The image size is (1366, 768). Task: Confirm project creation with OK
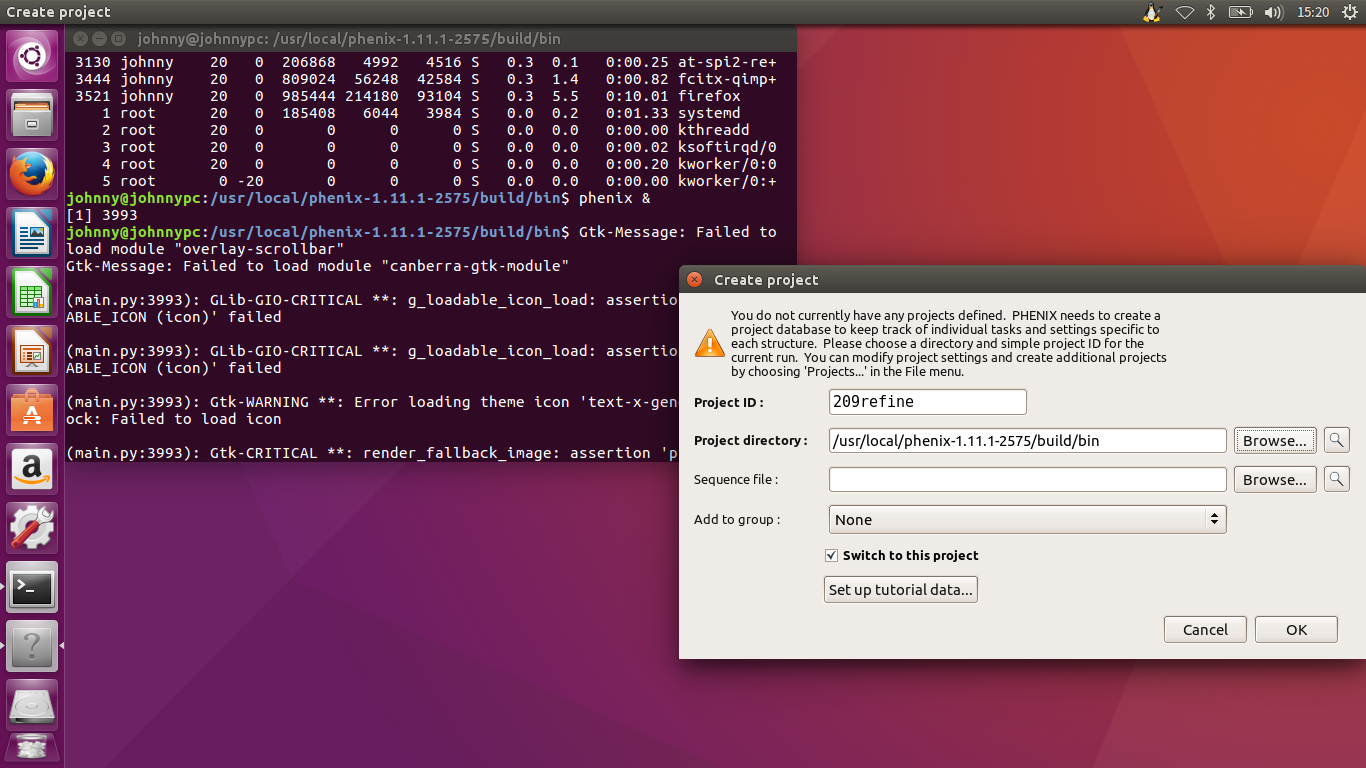tap(1296, 630)
